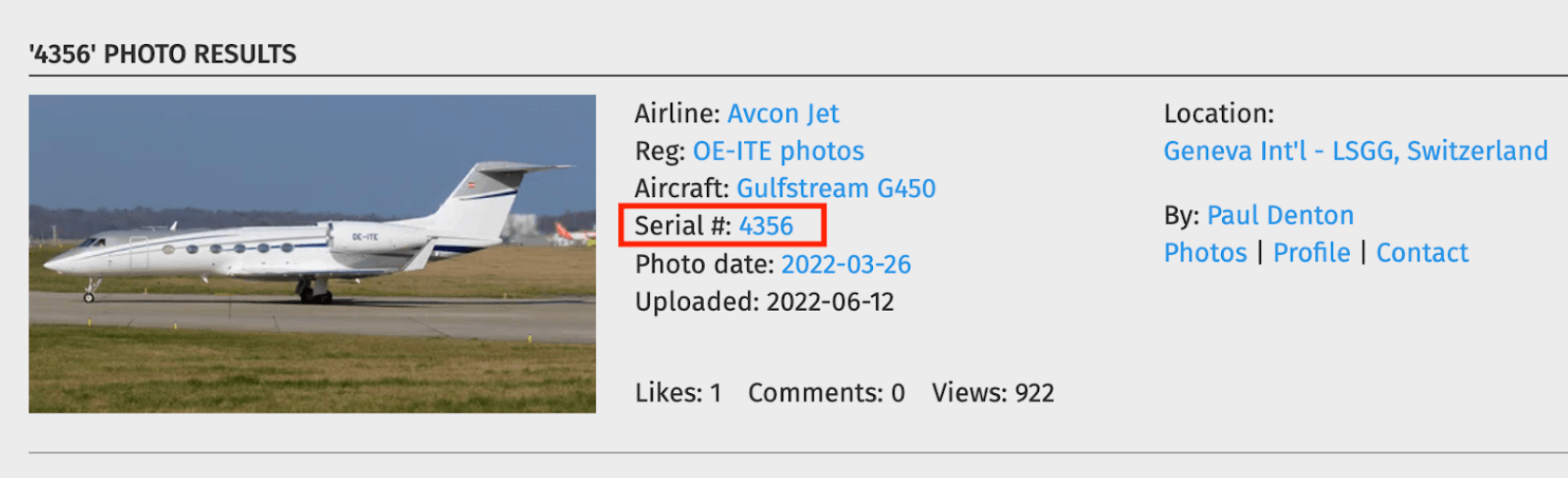1568x478 pixels.
Task: Click the Location: label text
Action: [1218, 114]
